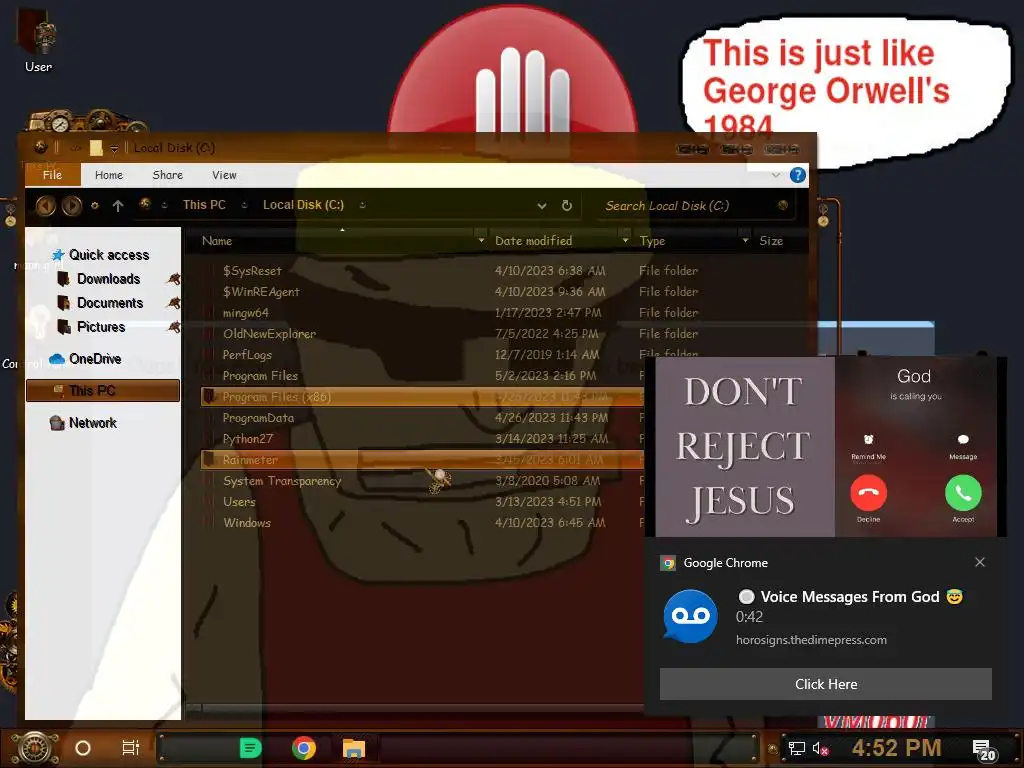Click the muted speaker icon in tray
The height and width of the screenshot is (768, 1024).
[820, 748]
